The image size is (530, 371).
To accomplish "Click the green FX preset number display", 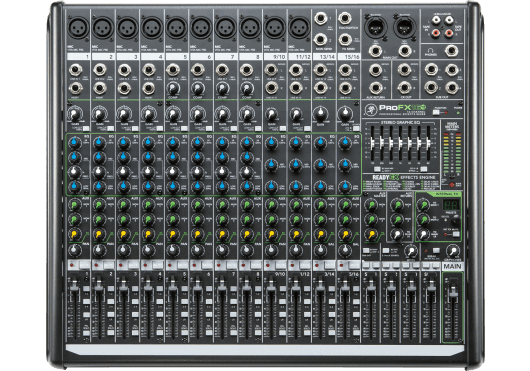I will coord(451,205).
